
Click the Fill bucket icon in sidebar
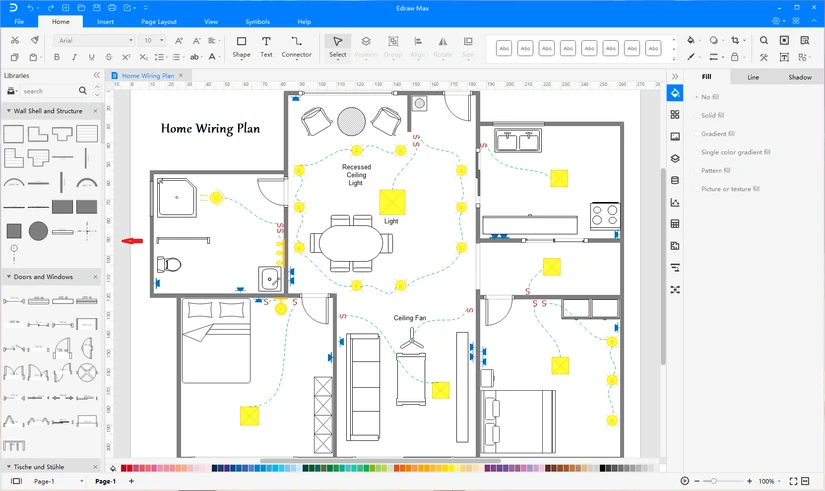675,93
